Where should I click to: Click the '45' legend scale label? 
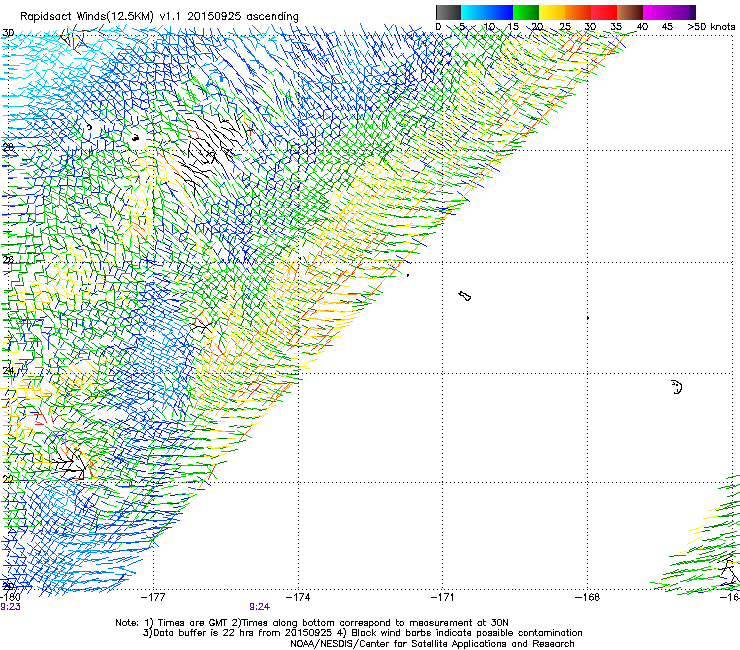pyautogui.click(x=667, y=27)
